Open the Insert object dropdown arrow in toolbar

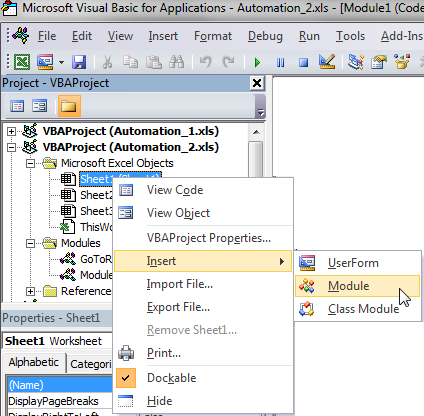(61, 62)
